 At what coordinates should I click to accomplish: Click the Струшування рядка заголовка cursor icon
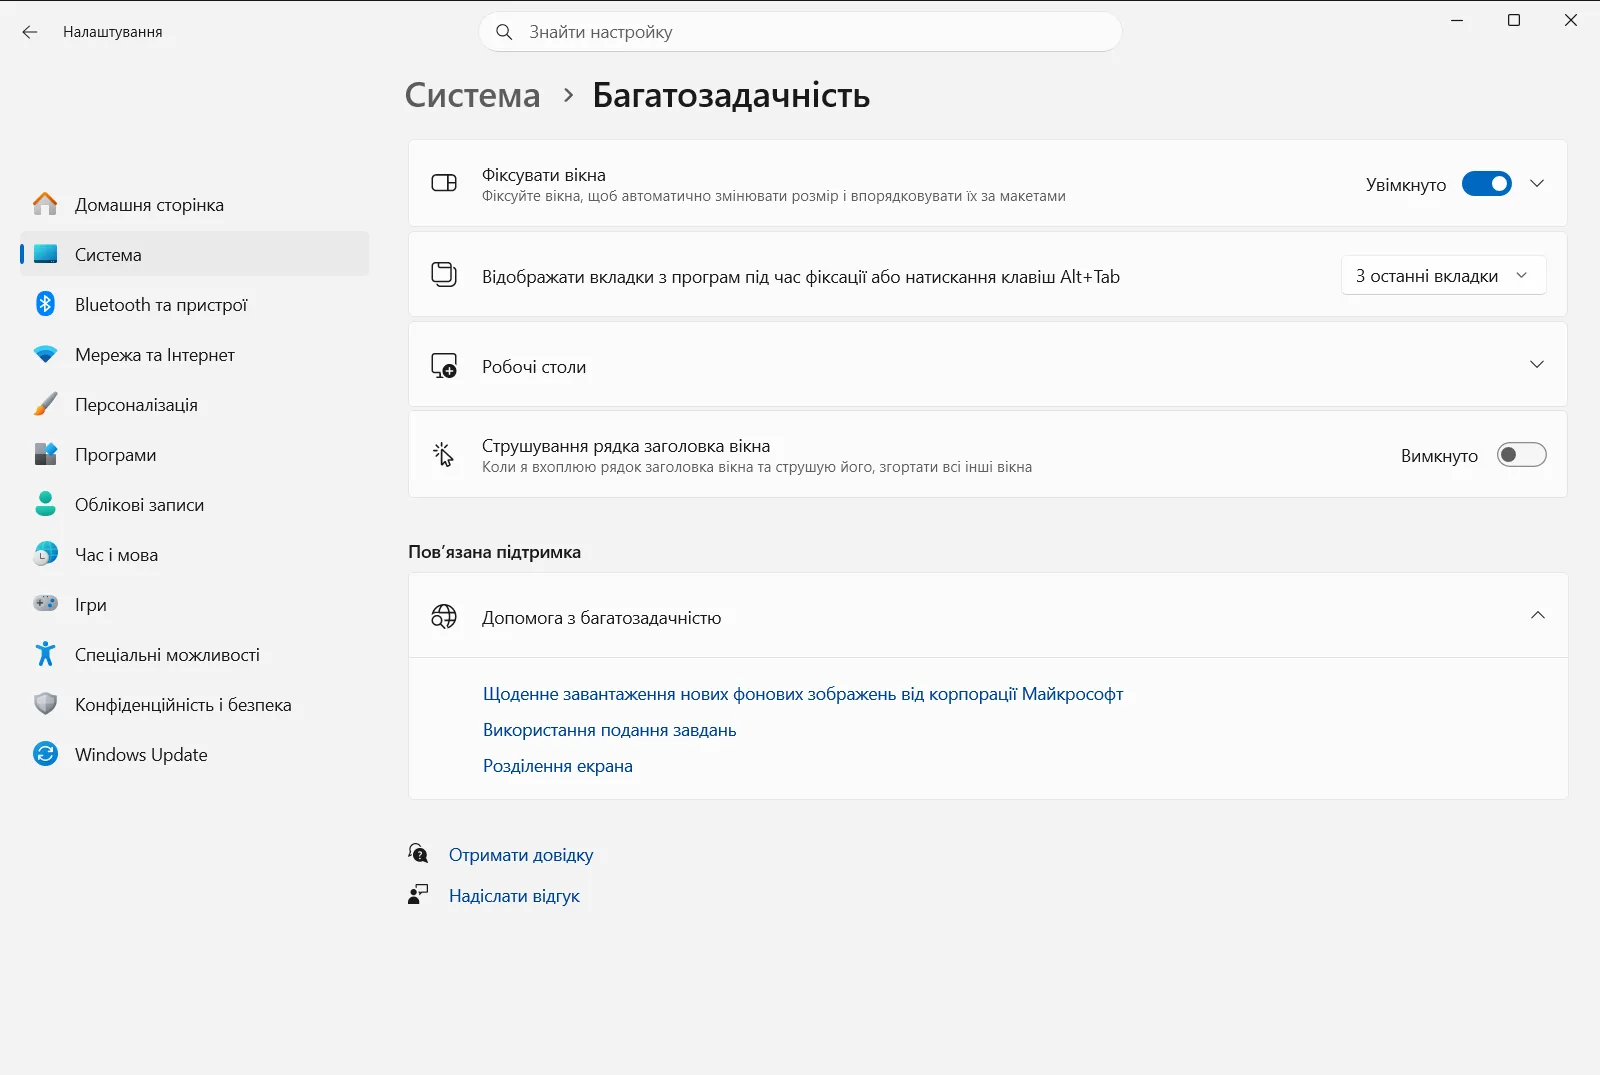[444, 455]
